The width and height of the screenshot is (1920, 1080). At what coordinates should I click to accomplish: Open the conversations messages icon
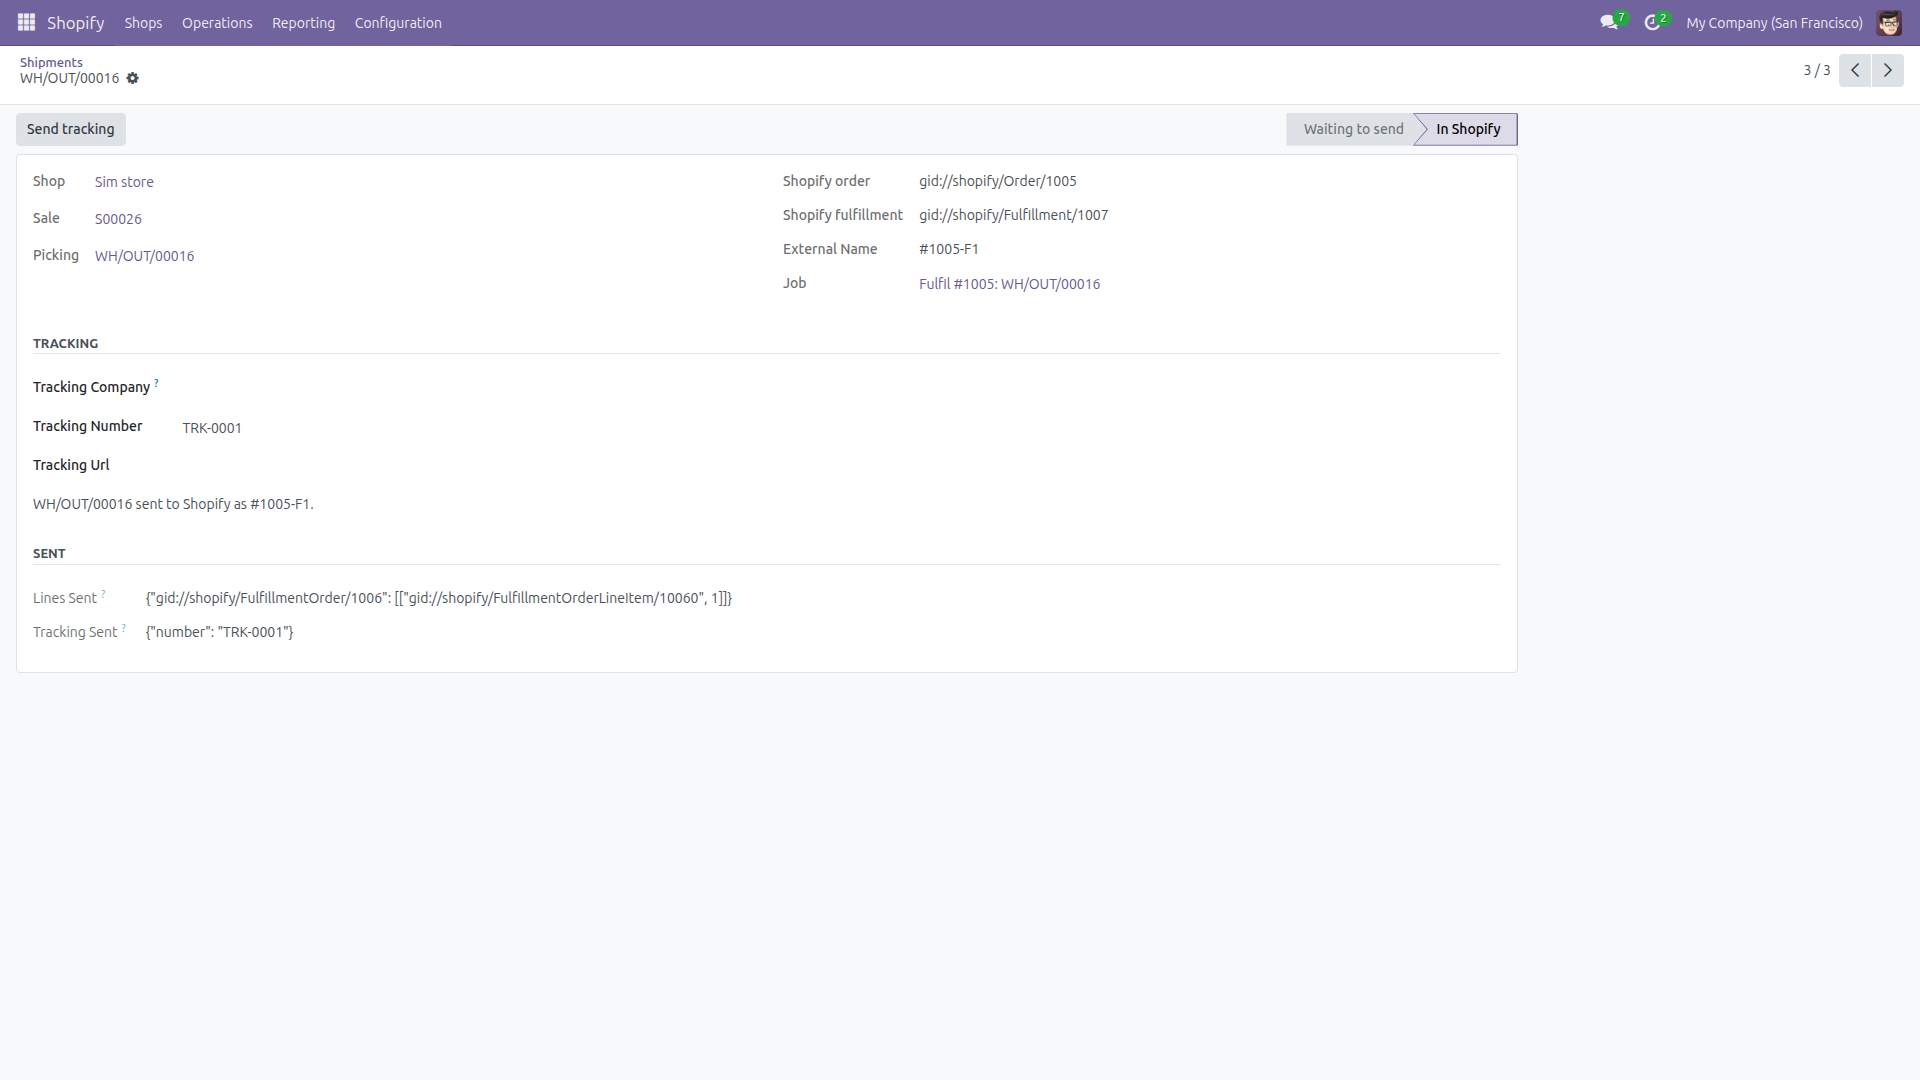pos(1608,22)
